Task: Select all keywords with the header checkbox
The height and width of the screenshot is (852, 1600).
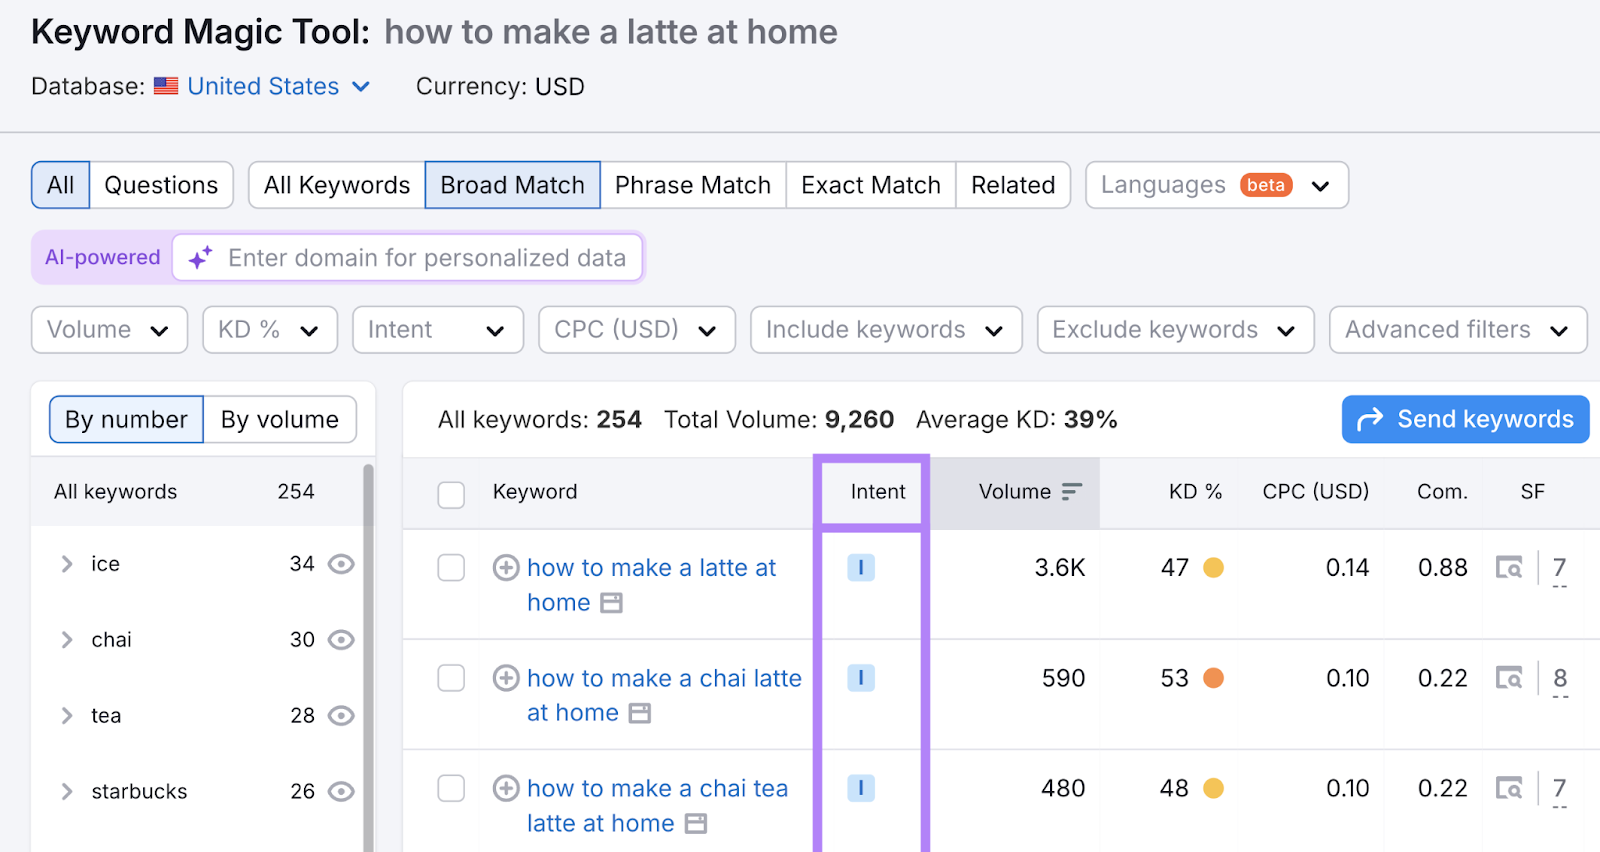Action: click(451, 493)
